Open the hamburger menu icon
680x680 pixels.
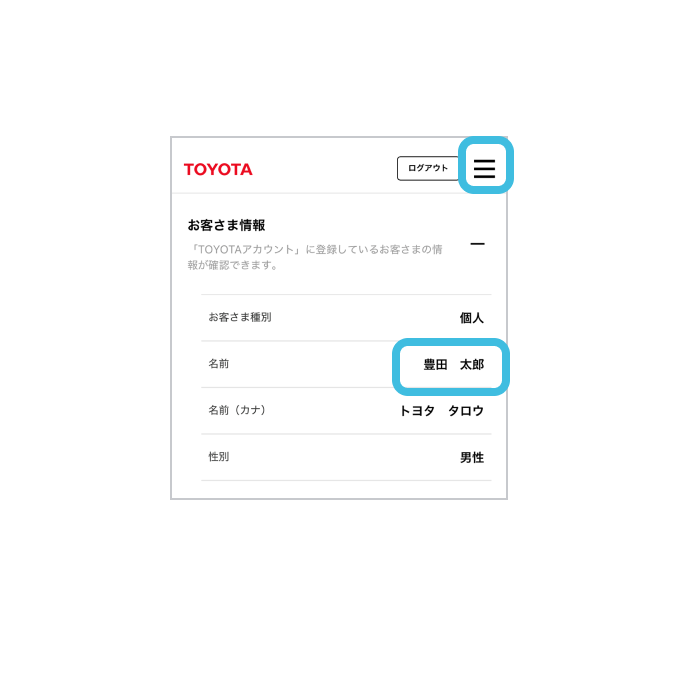click(x=484, y=168)
